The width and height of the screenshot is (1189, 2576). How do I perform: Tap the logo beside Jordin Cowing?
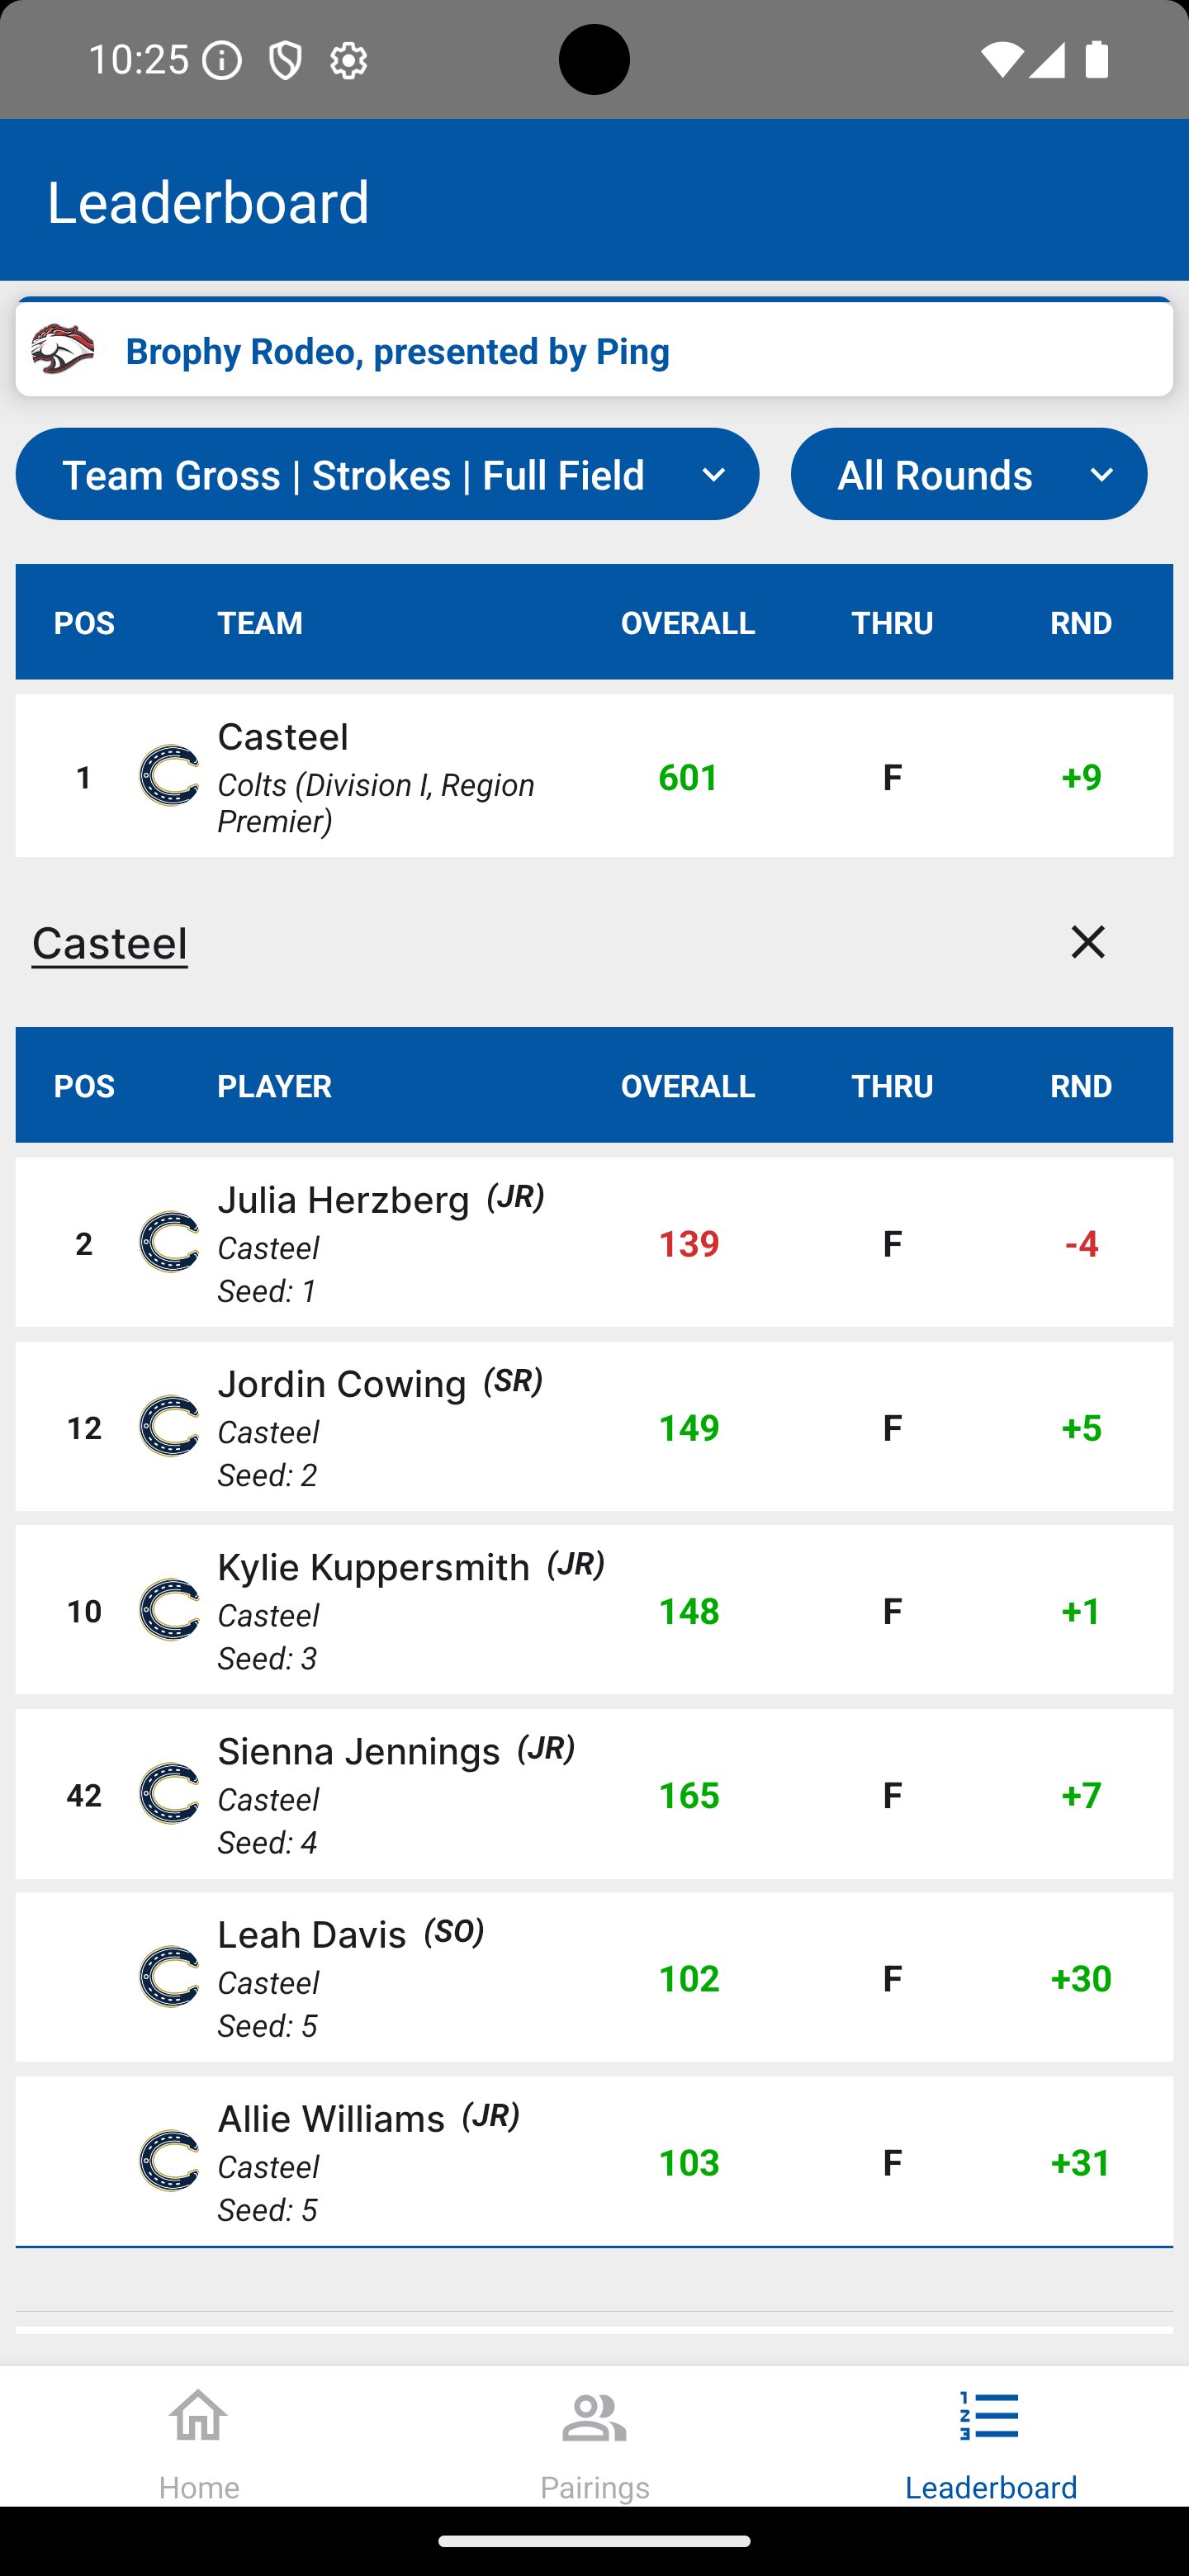coord(169,1426)
